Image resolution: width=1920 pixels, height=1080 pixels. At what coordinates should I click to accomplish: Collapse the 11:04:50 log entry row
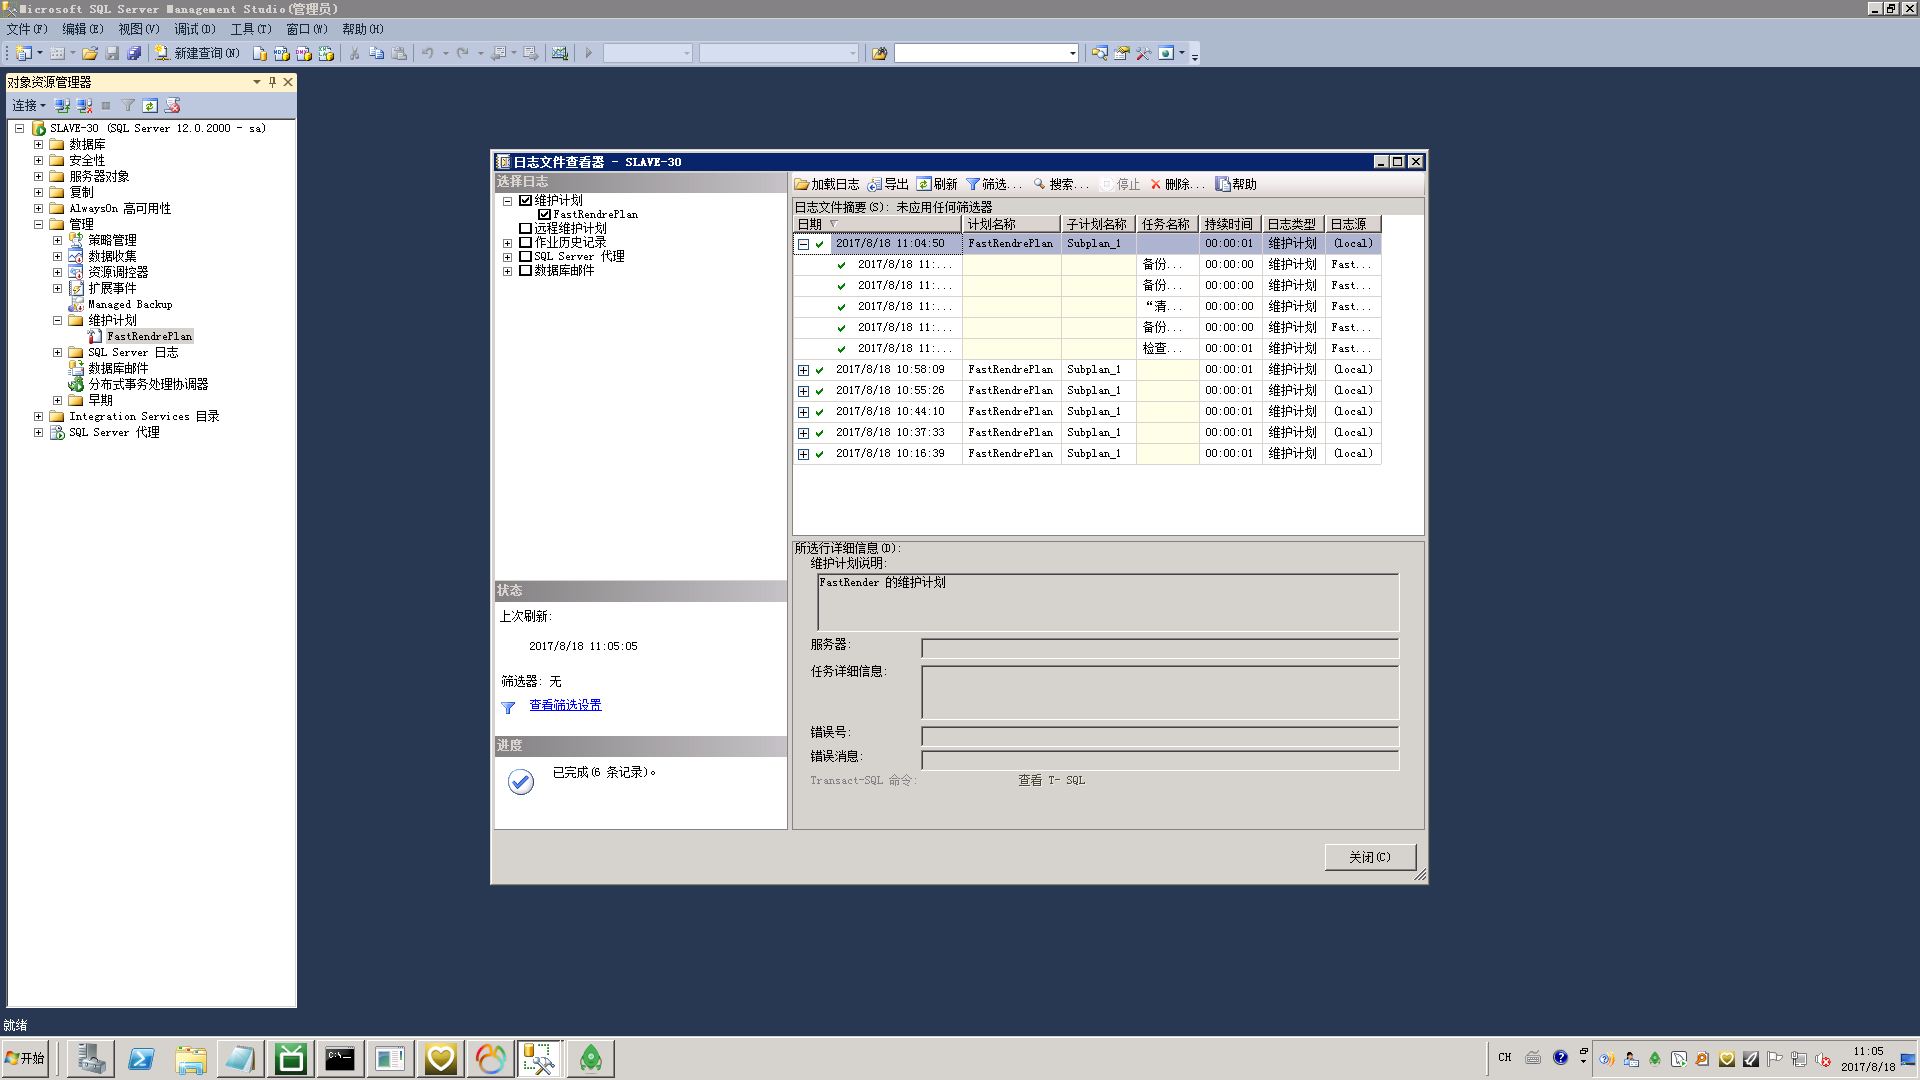pyautogui.click(x=803, y=244)
